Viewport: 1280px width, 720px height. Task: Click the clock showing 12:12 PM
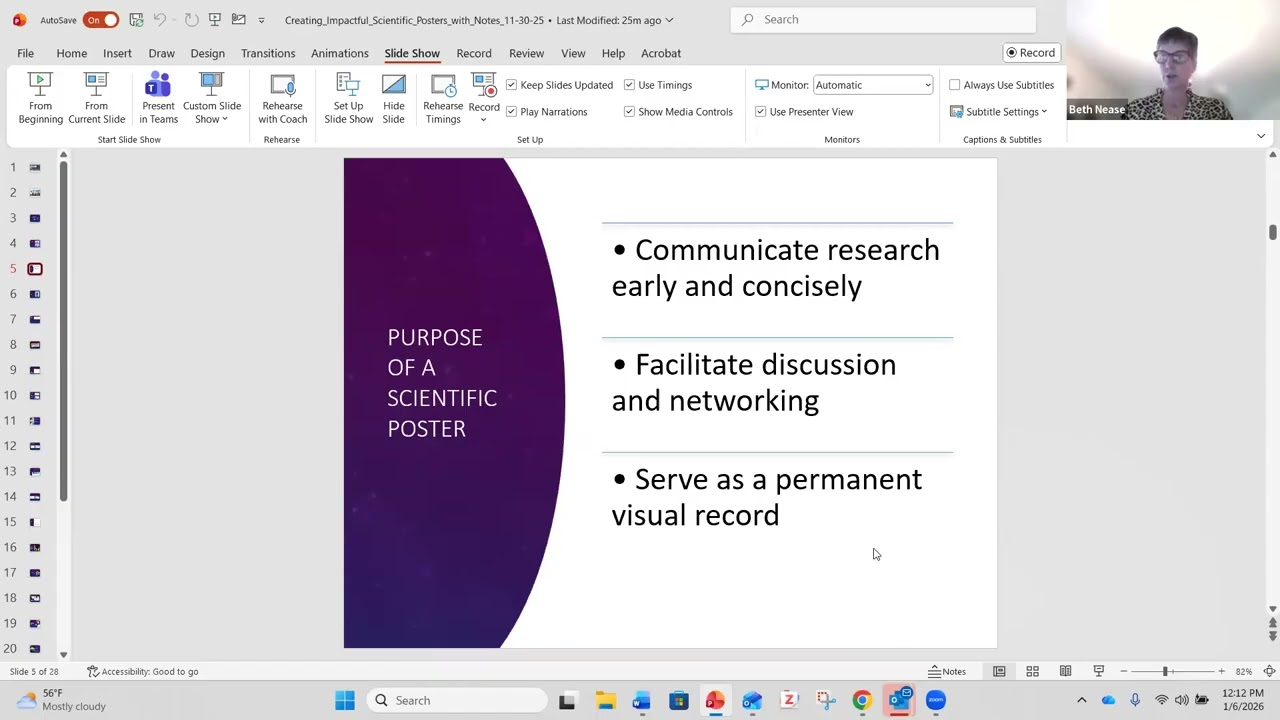point(1243,700)
